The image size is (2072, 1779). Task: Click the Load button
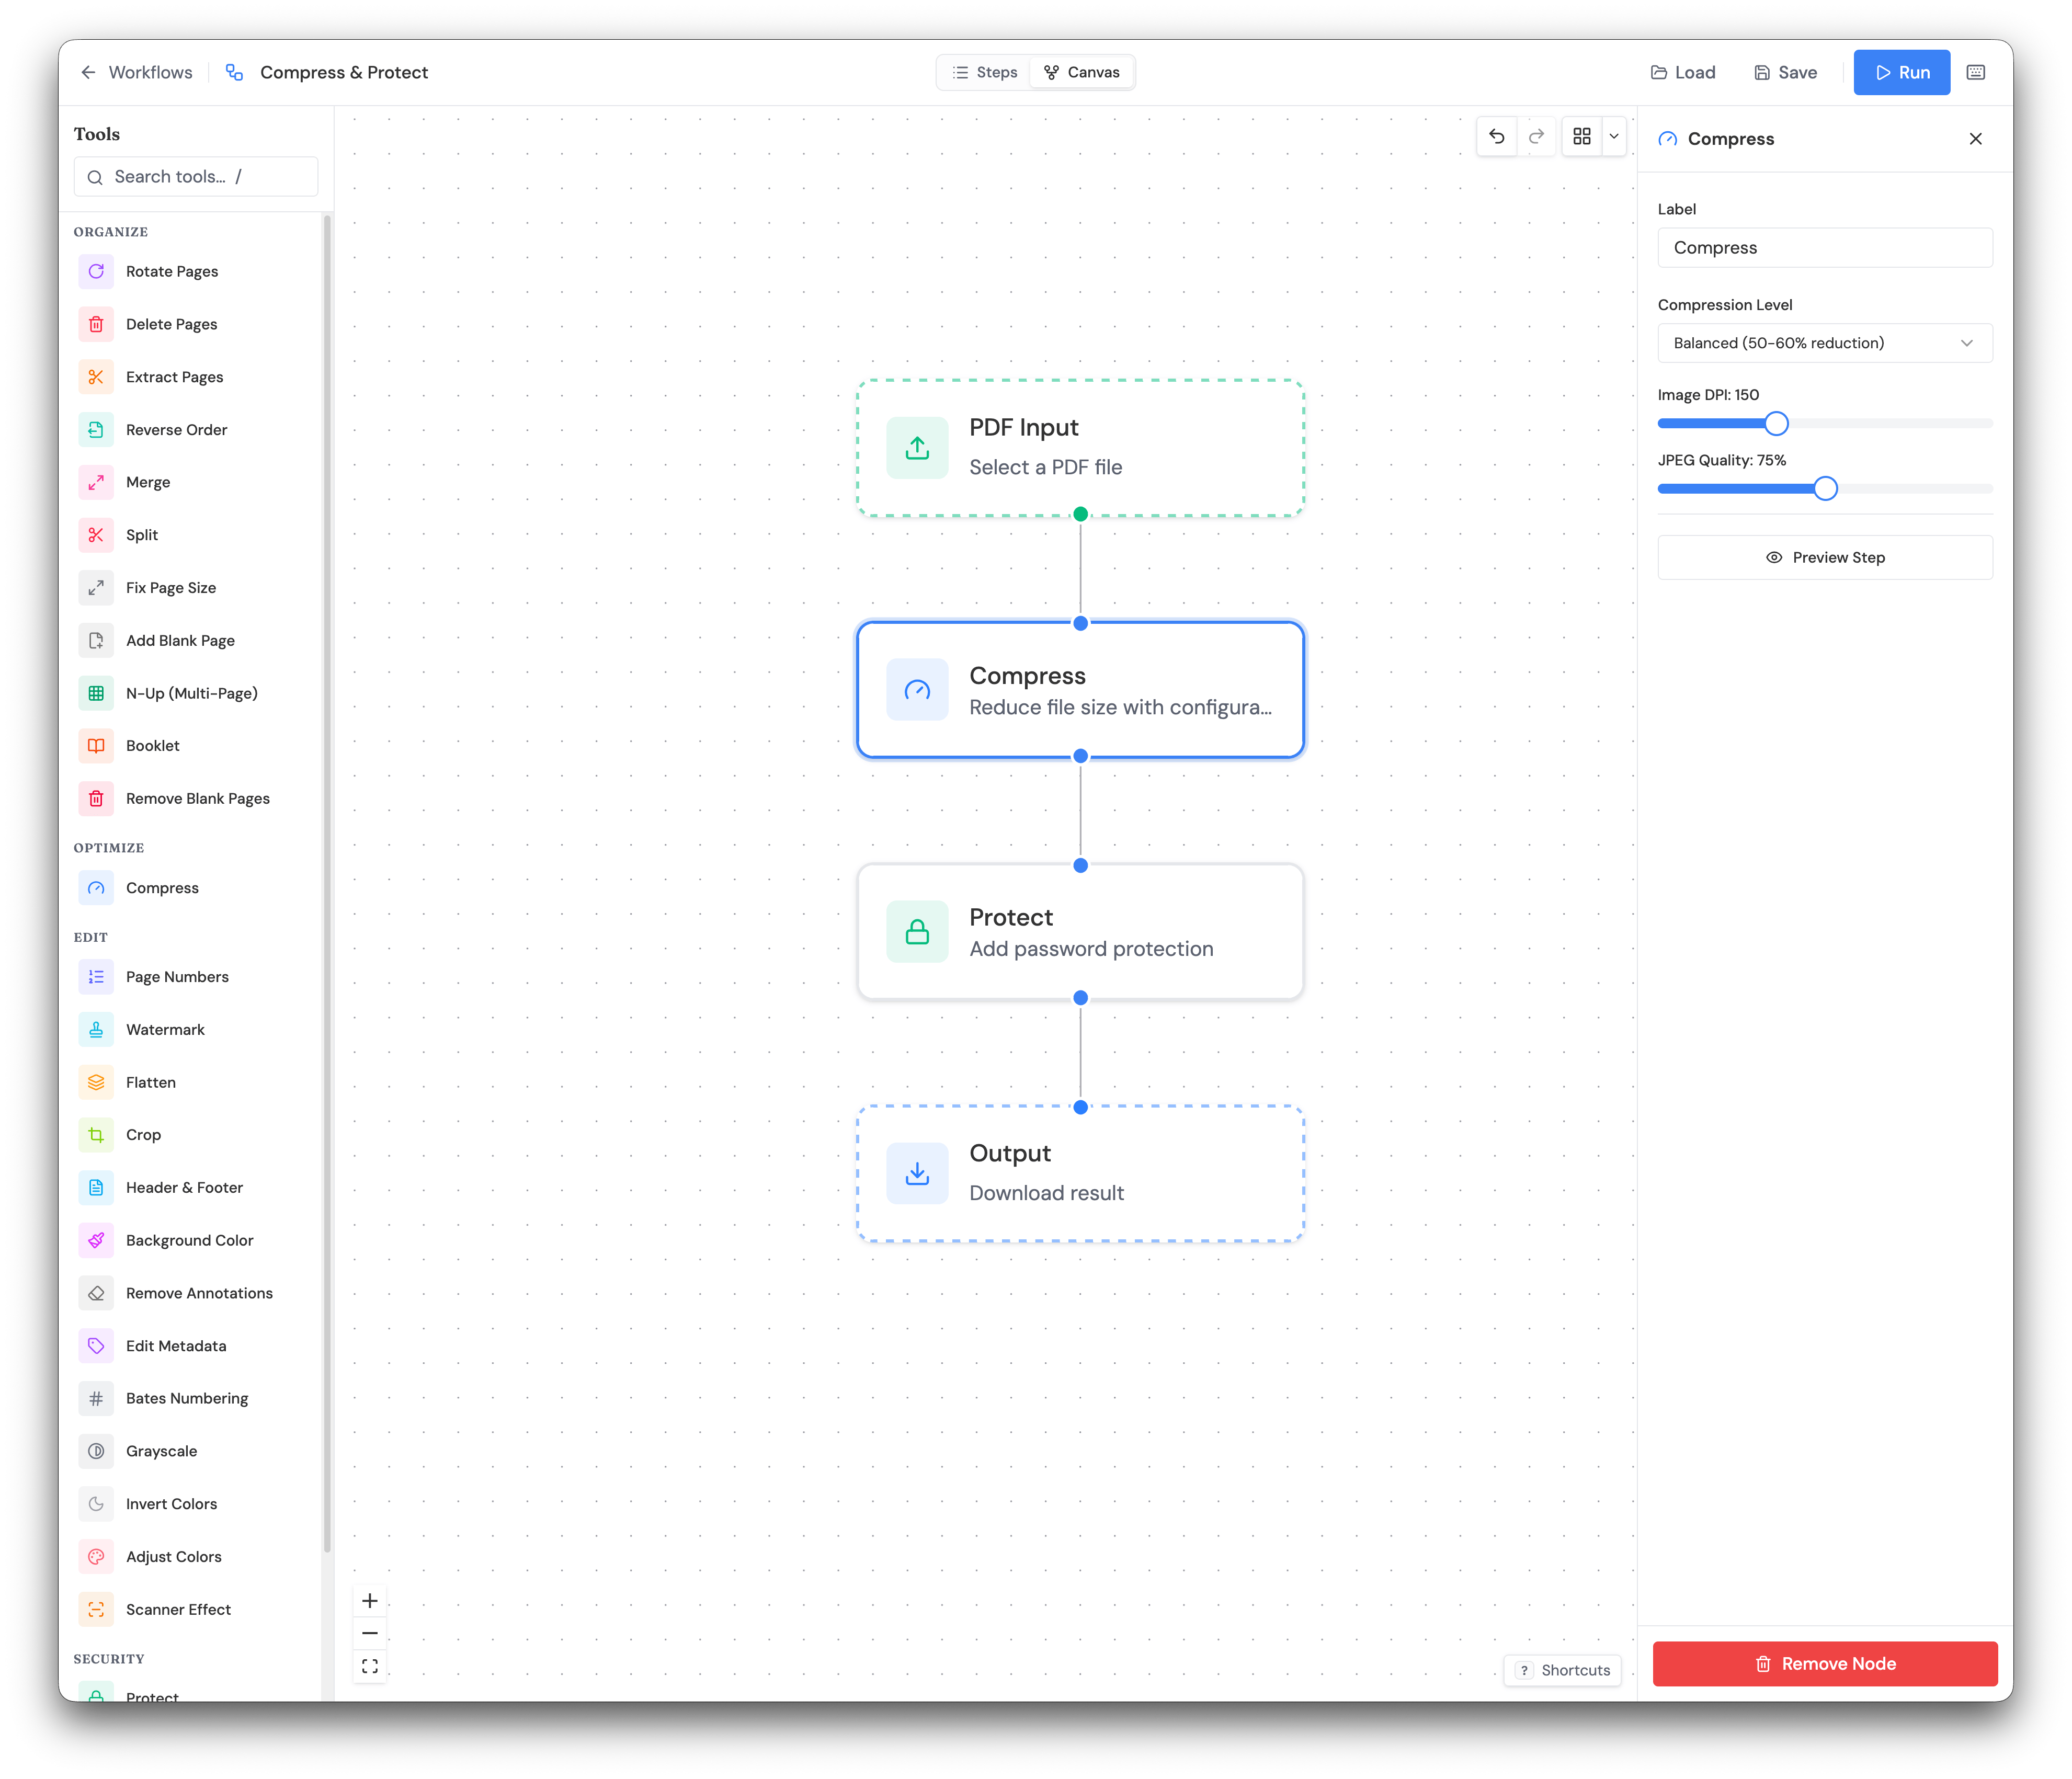click(1683, 72)
